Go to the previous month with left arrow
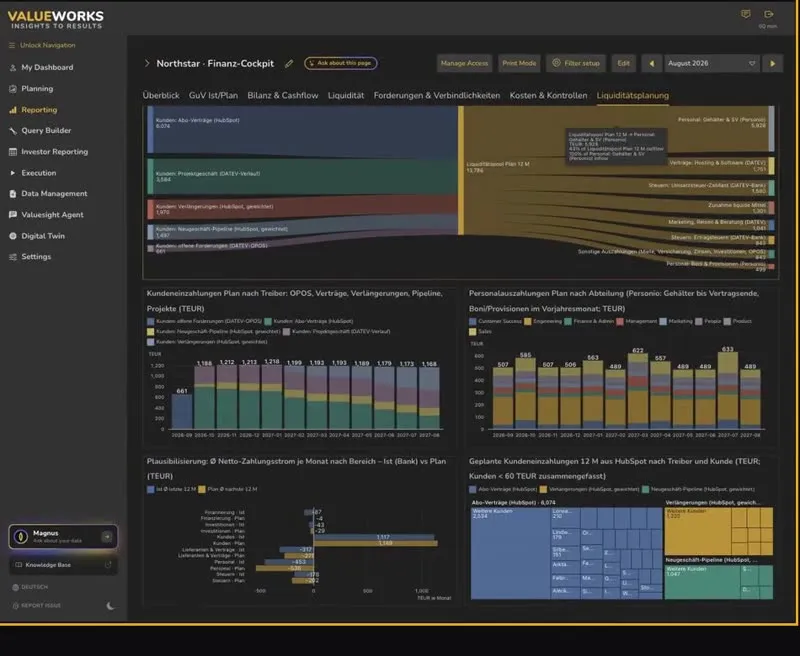800x656 pixels. click(x=652, y=63)
